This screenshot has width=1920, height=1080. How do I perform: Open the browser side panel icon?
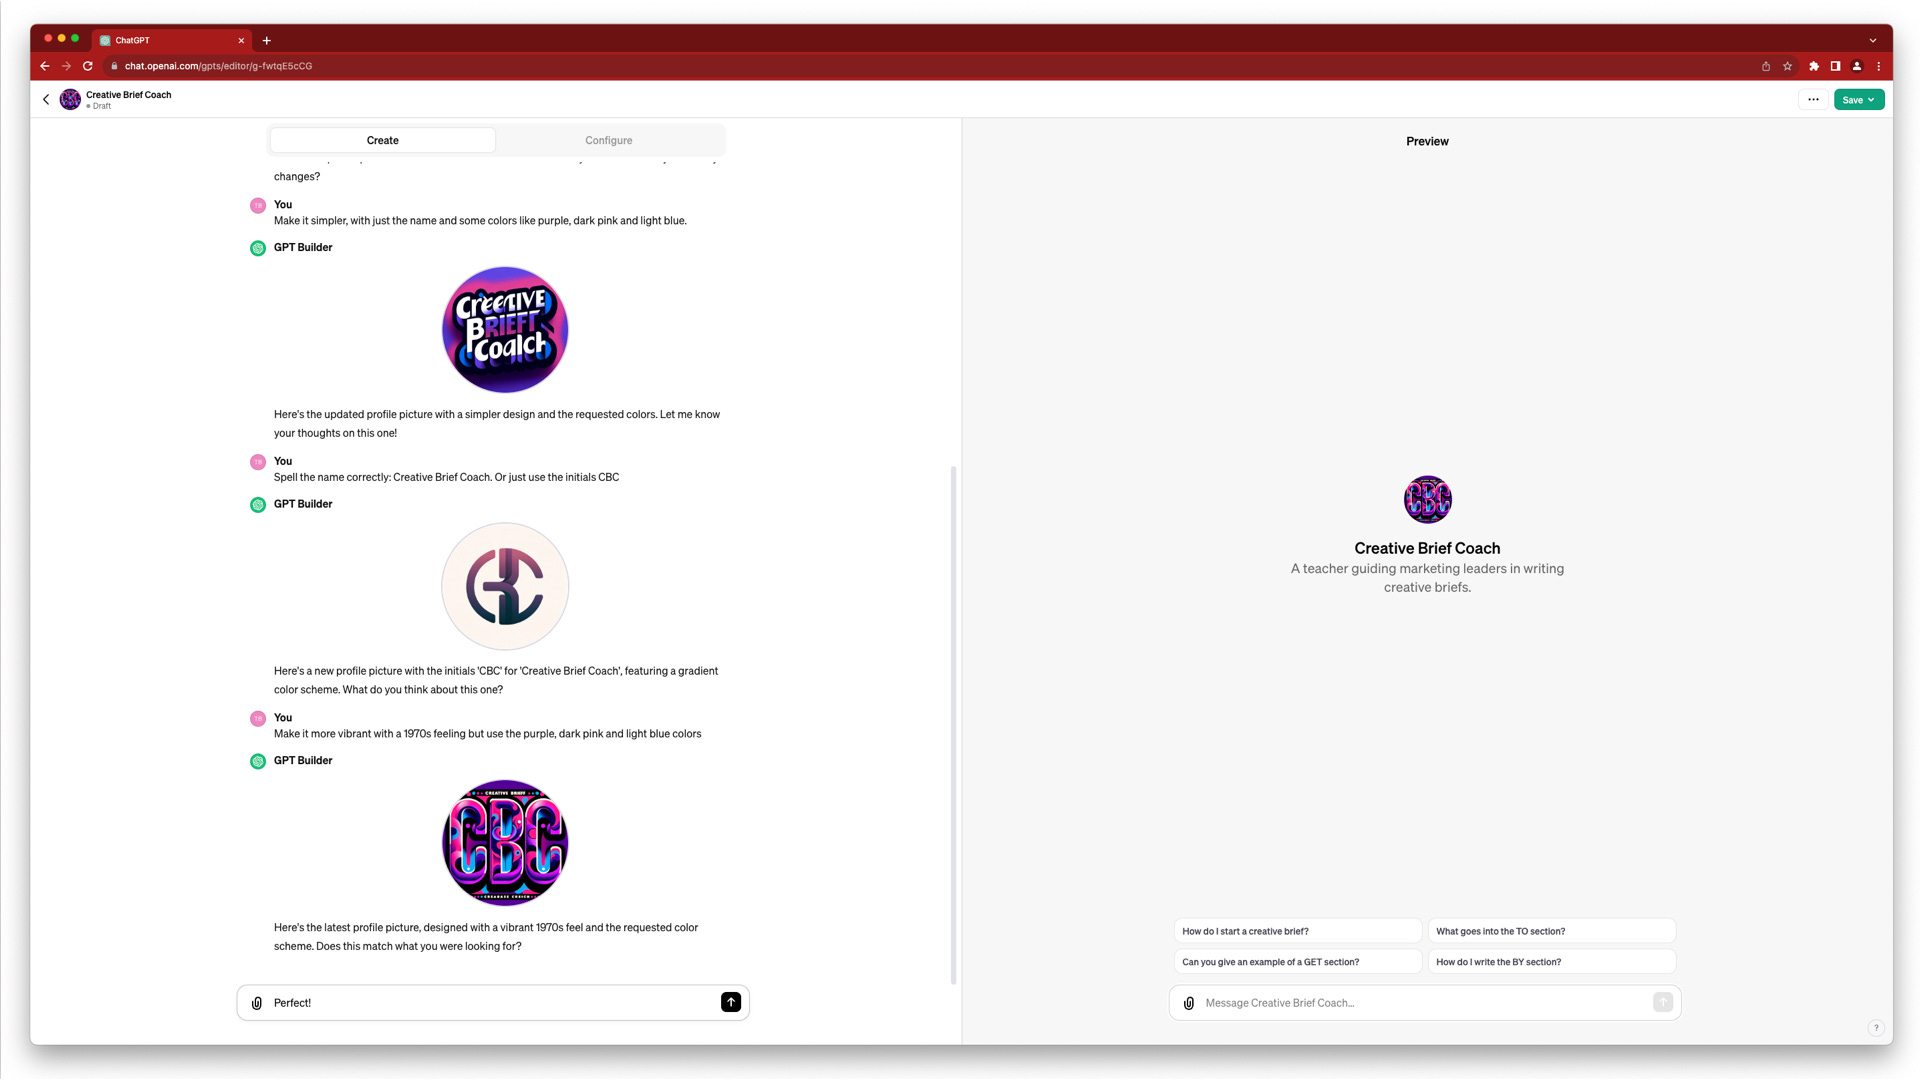click(x=1835, y=66)
